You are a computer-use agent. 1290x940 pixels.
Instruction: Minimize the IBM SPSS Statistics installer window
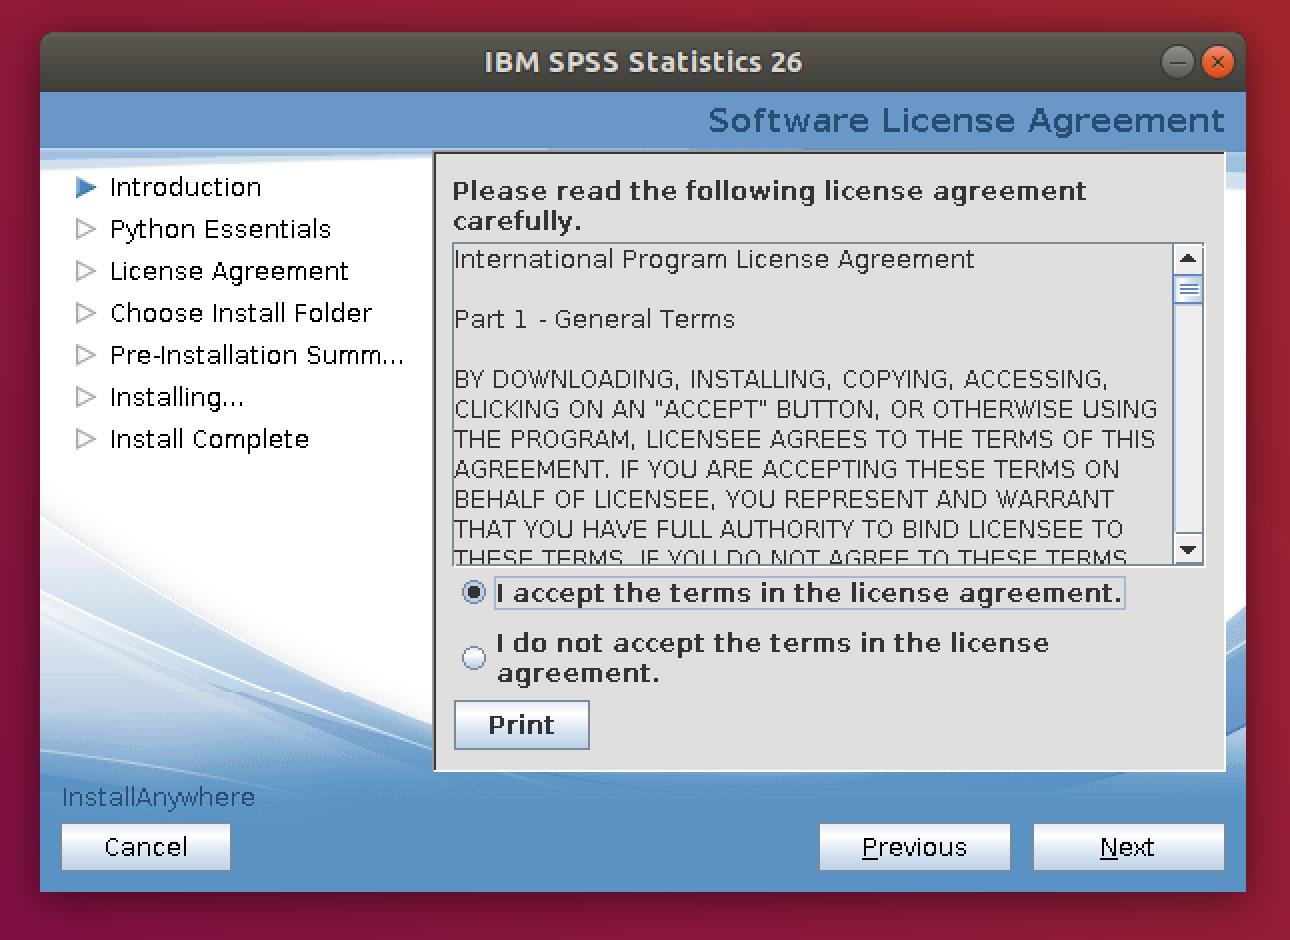pyautogui.click(x=1177, y=62)
